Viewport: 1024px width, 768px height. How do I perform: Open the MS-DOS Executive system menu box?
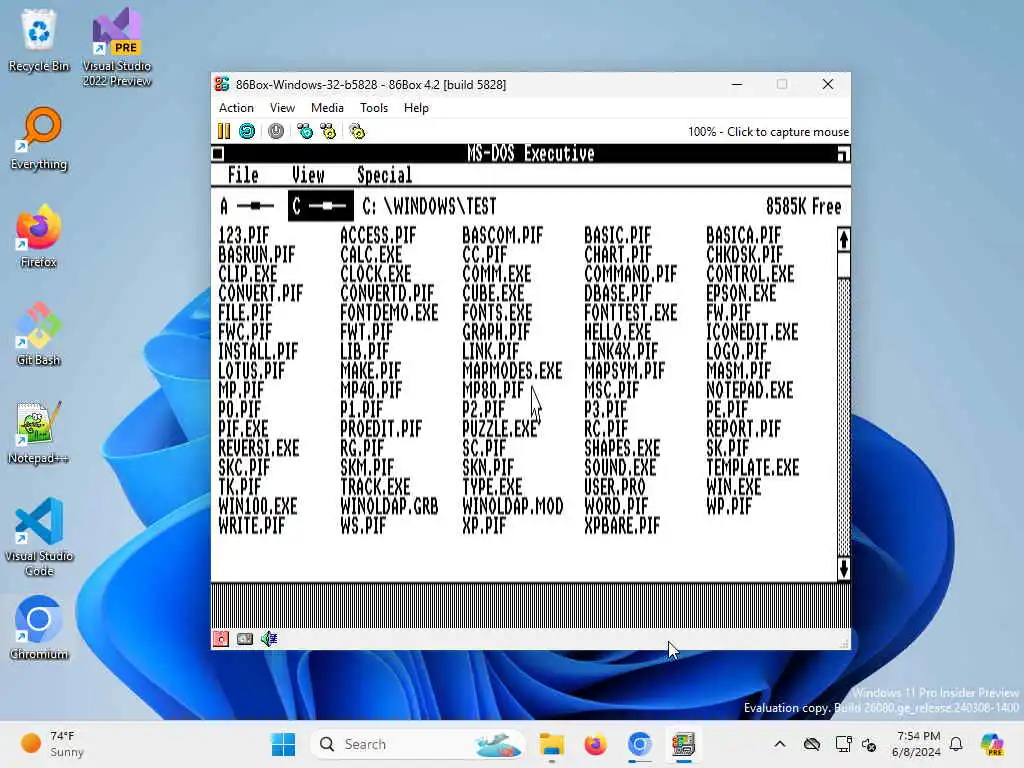218,153
